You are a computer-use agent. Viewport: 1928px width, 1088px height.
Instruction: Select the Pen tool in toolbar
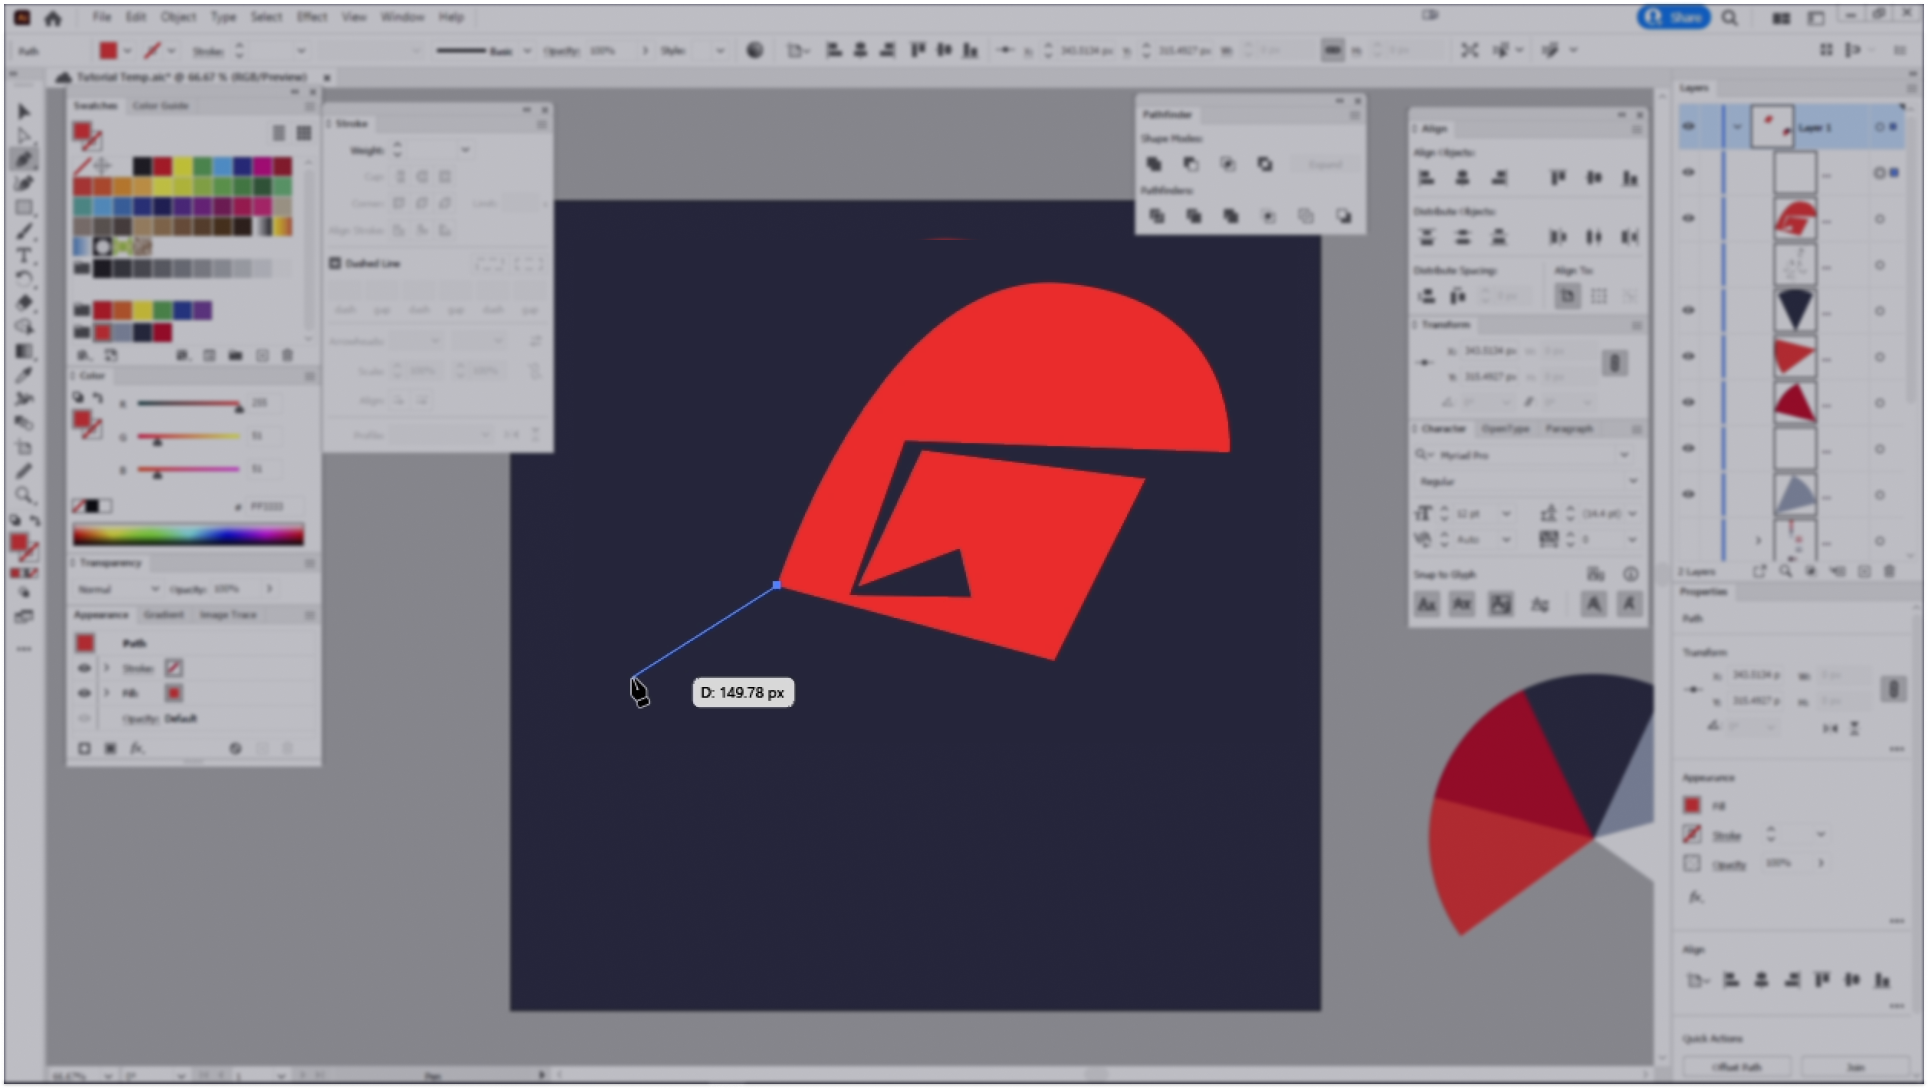point(24,159)
